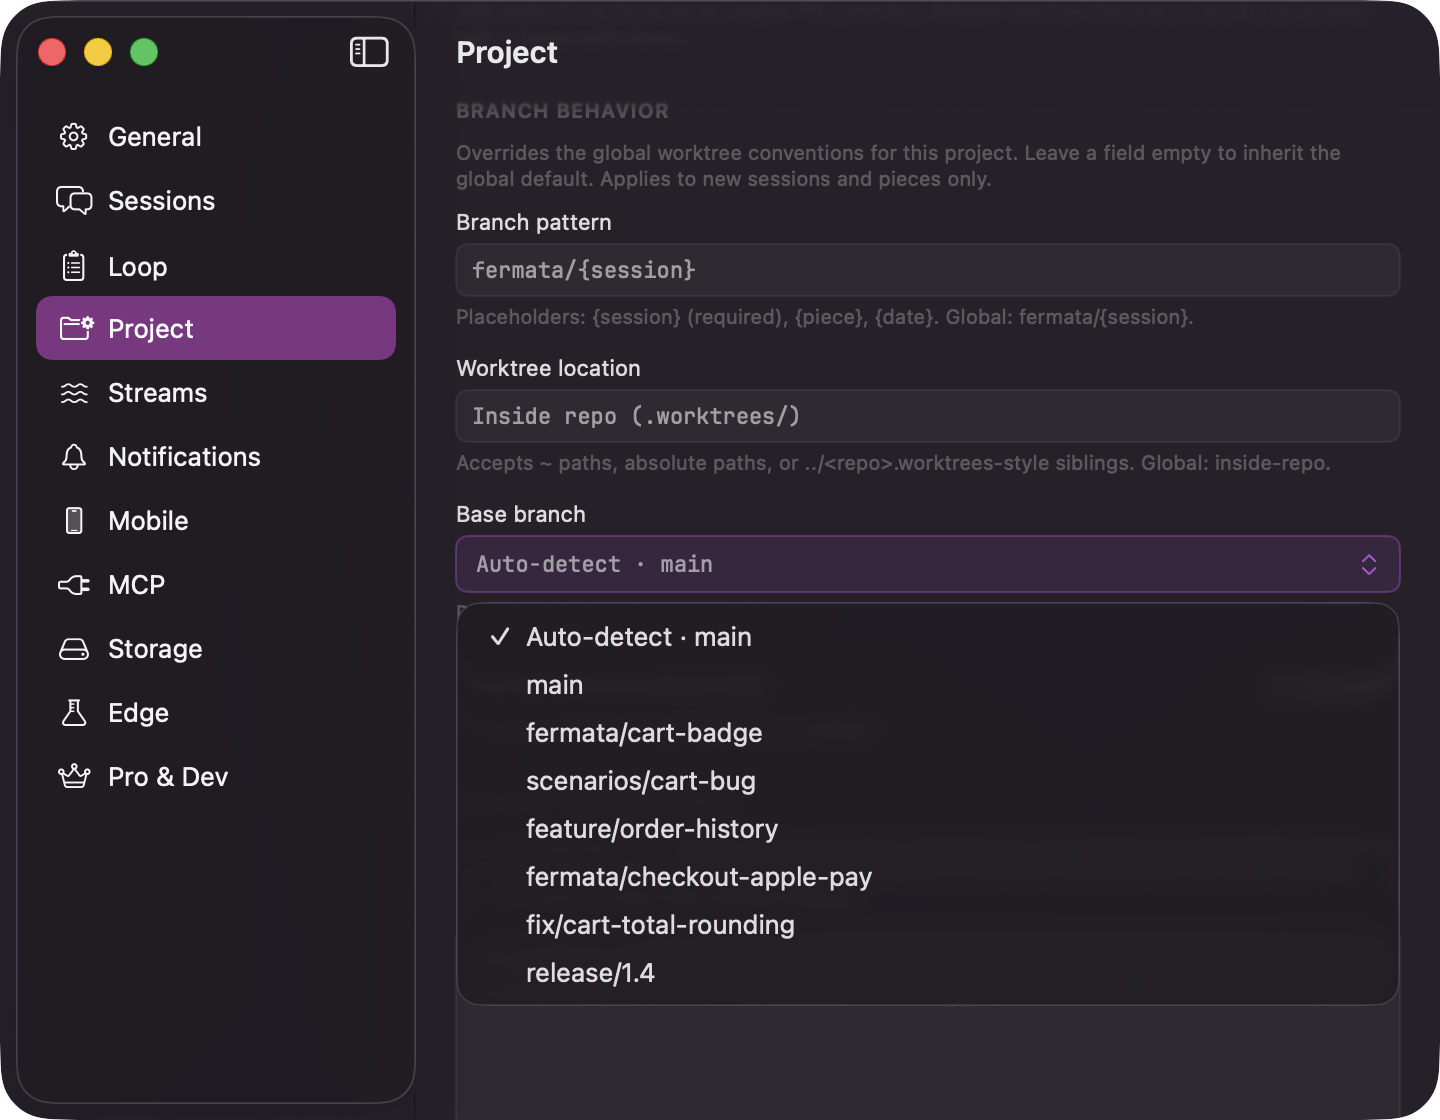Image resolution: width=1440 pixels, height=1120 pixels.
Task: Choose checked Auto-detect · main option
Action: point(928,637)
